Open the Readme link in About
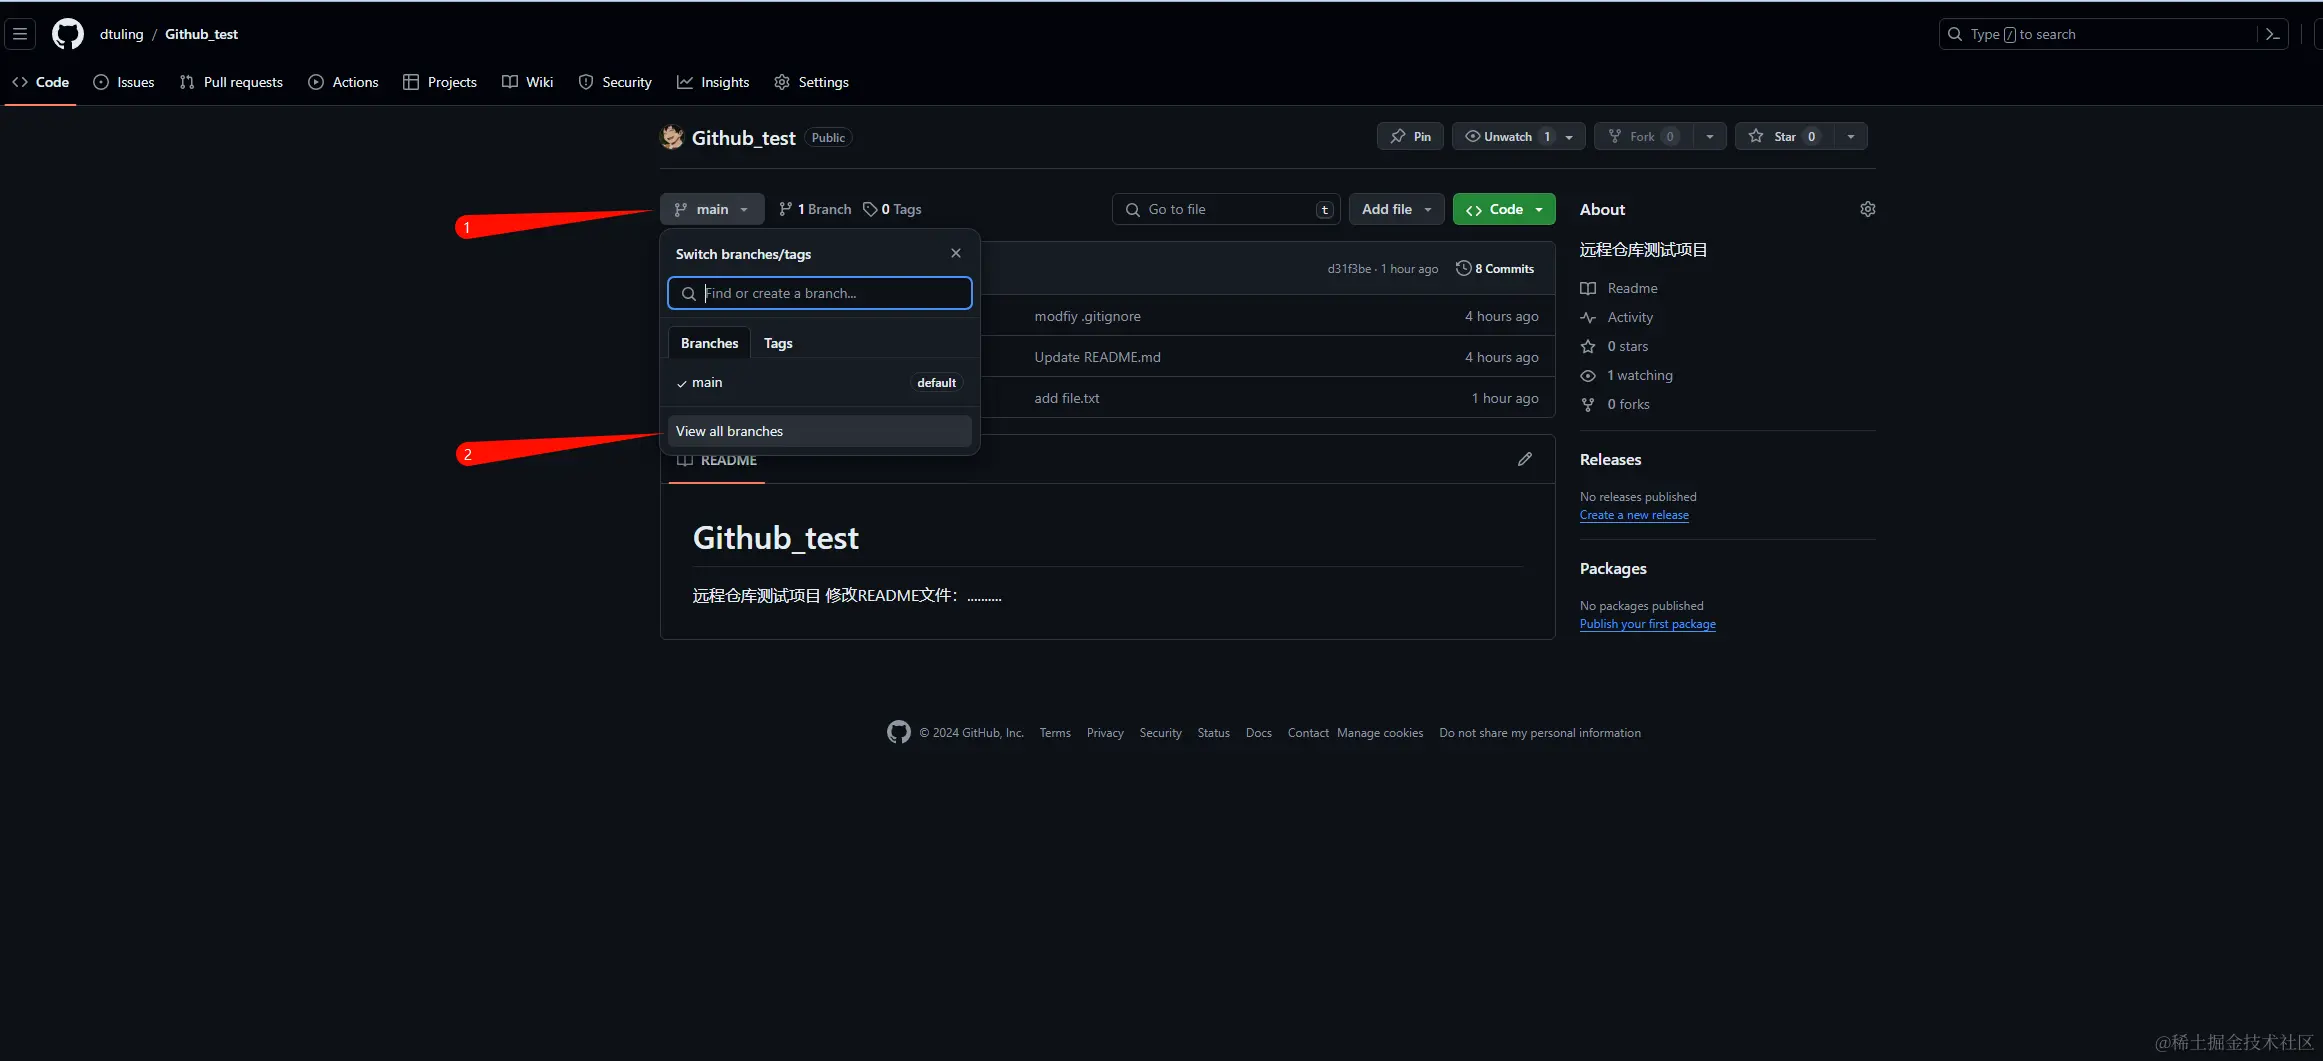The height and width of the screenshot is (1061, 2323). point(1619,288)
